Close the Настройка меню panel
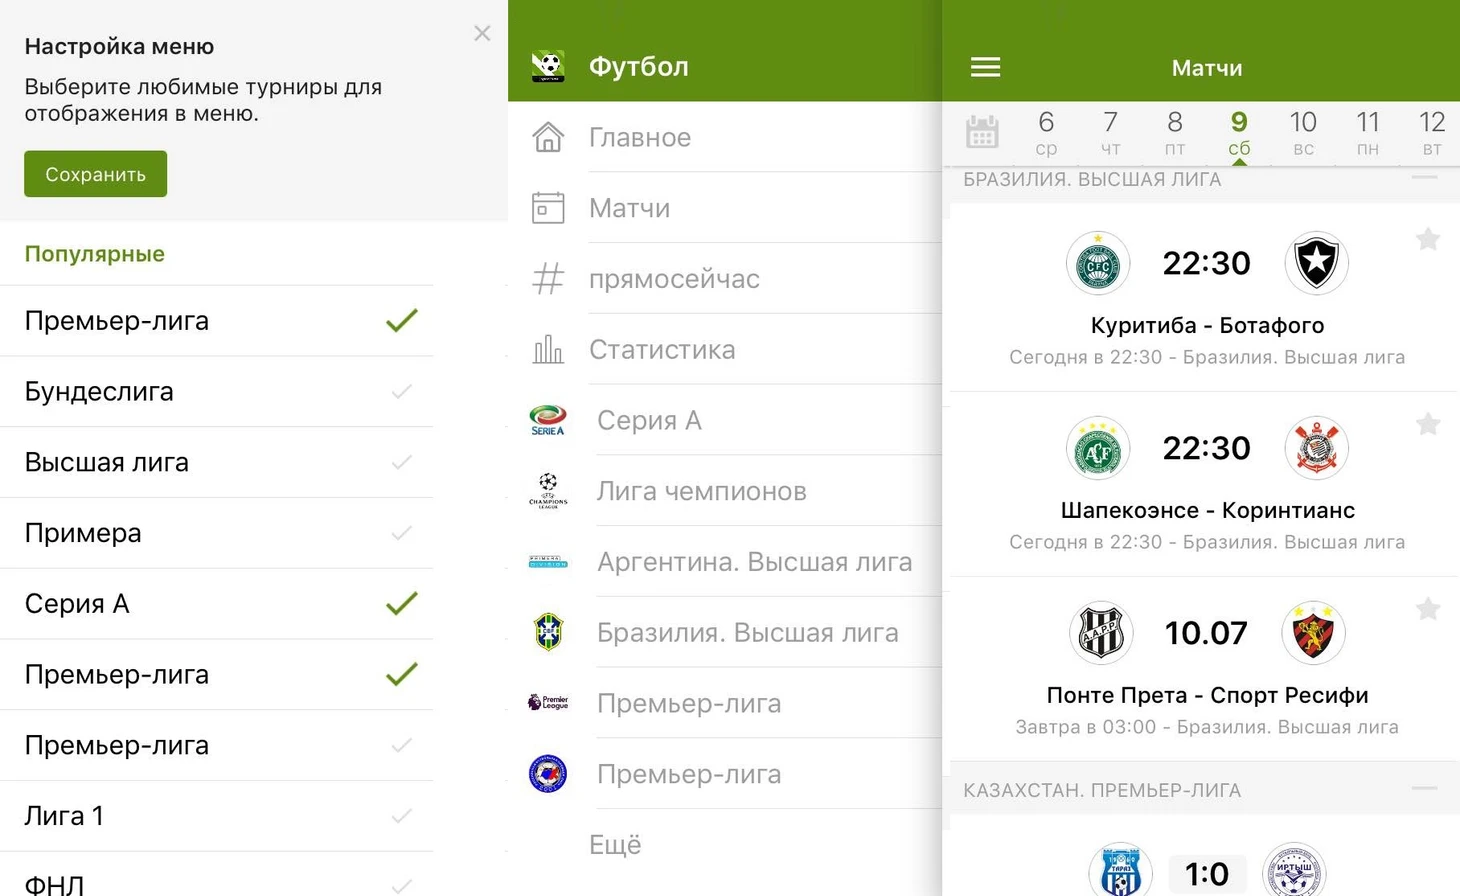Image resolution: width=1460 pixels, height=896 pixels. click(x=482, y=34)
